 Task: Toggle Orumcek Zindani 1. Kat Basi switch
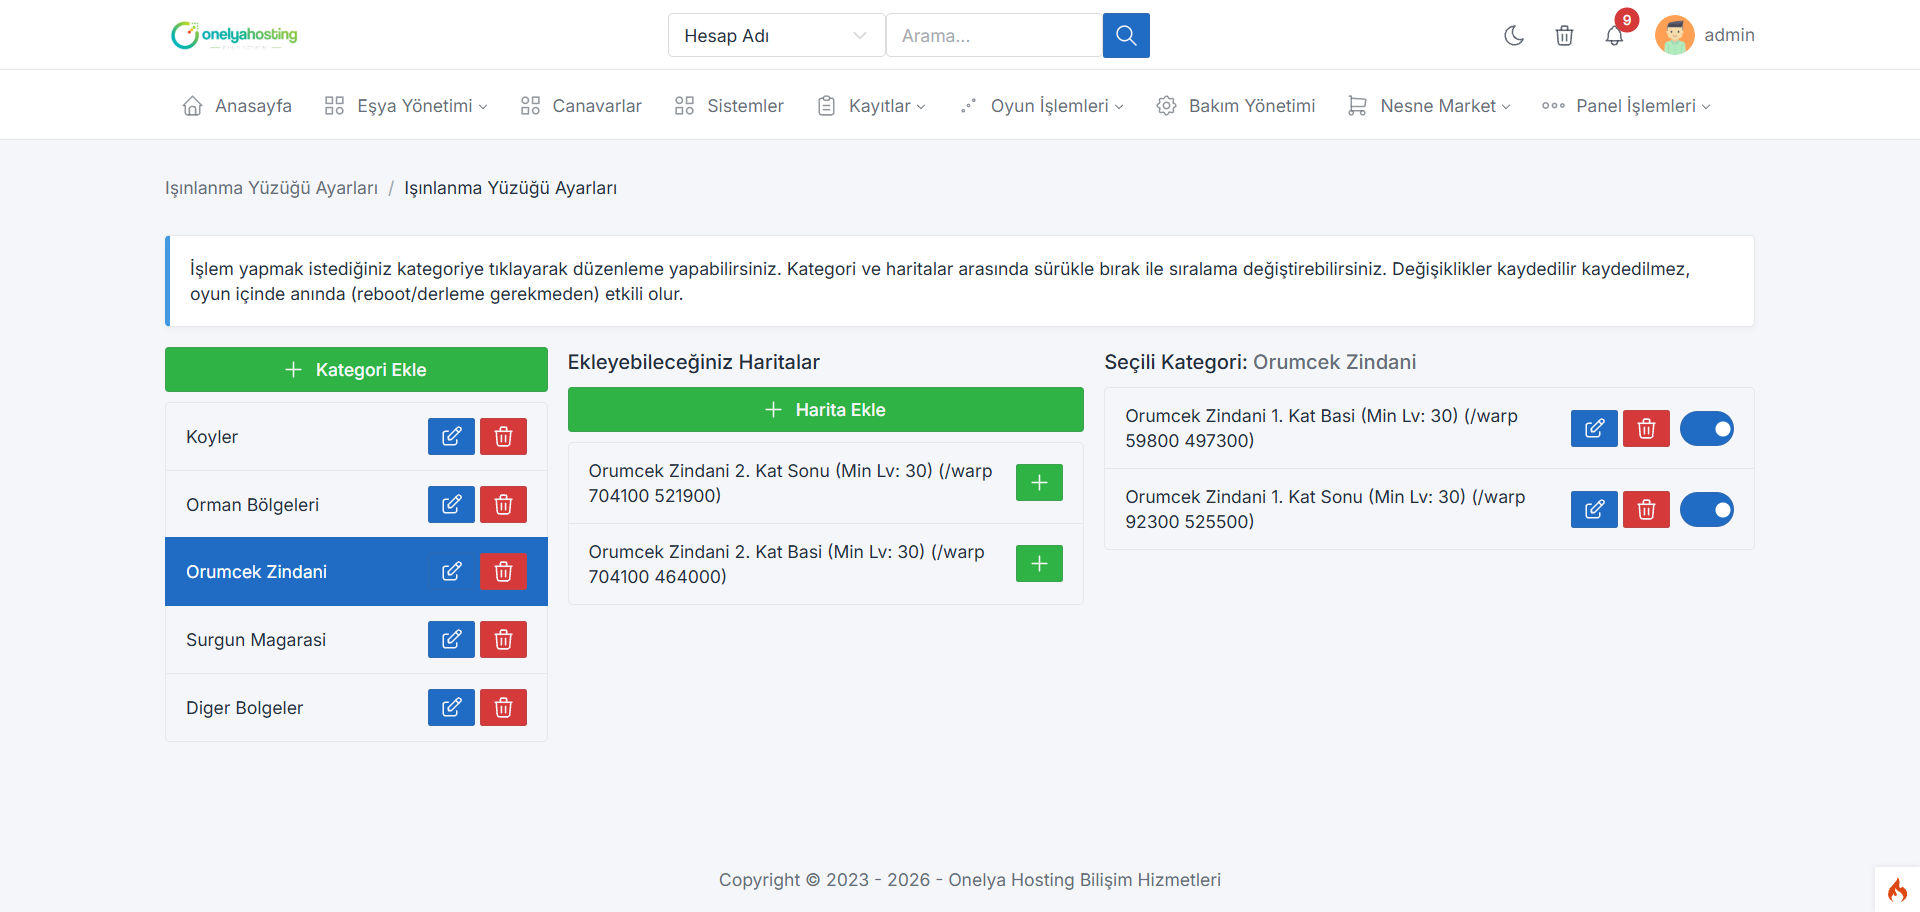point(1707,428)
